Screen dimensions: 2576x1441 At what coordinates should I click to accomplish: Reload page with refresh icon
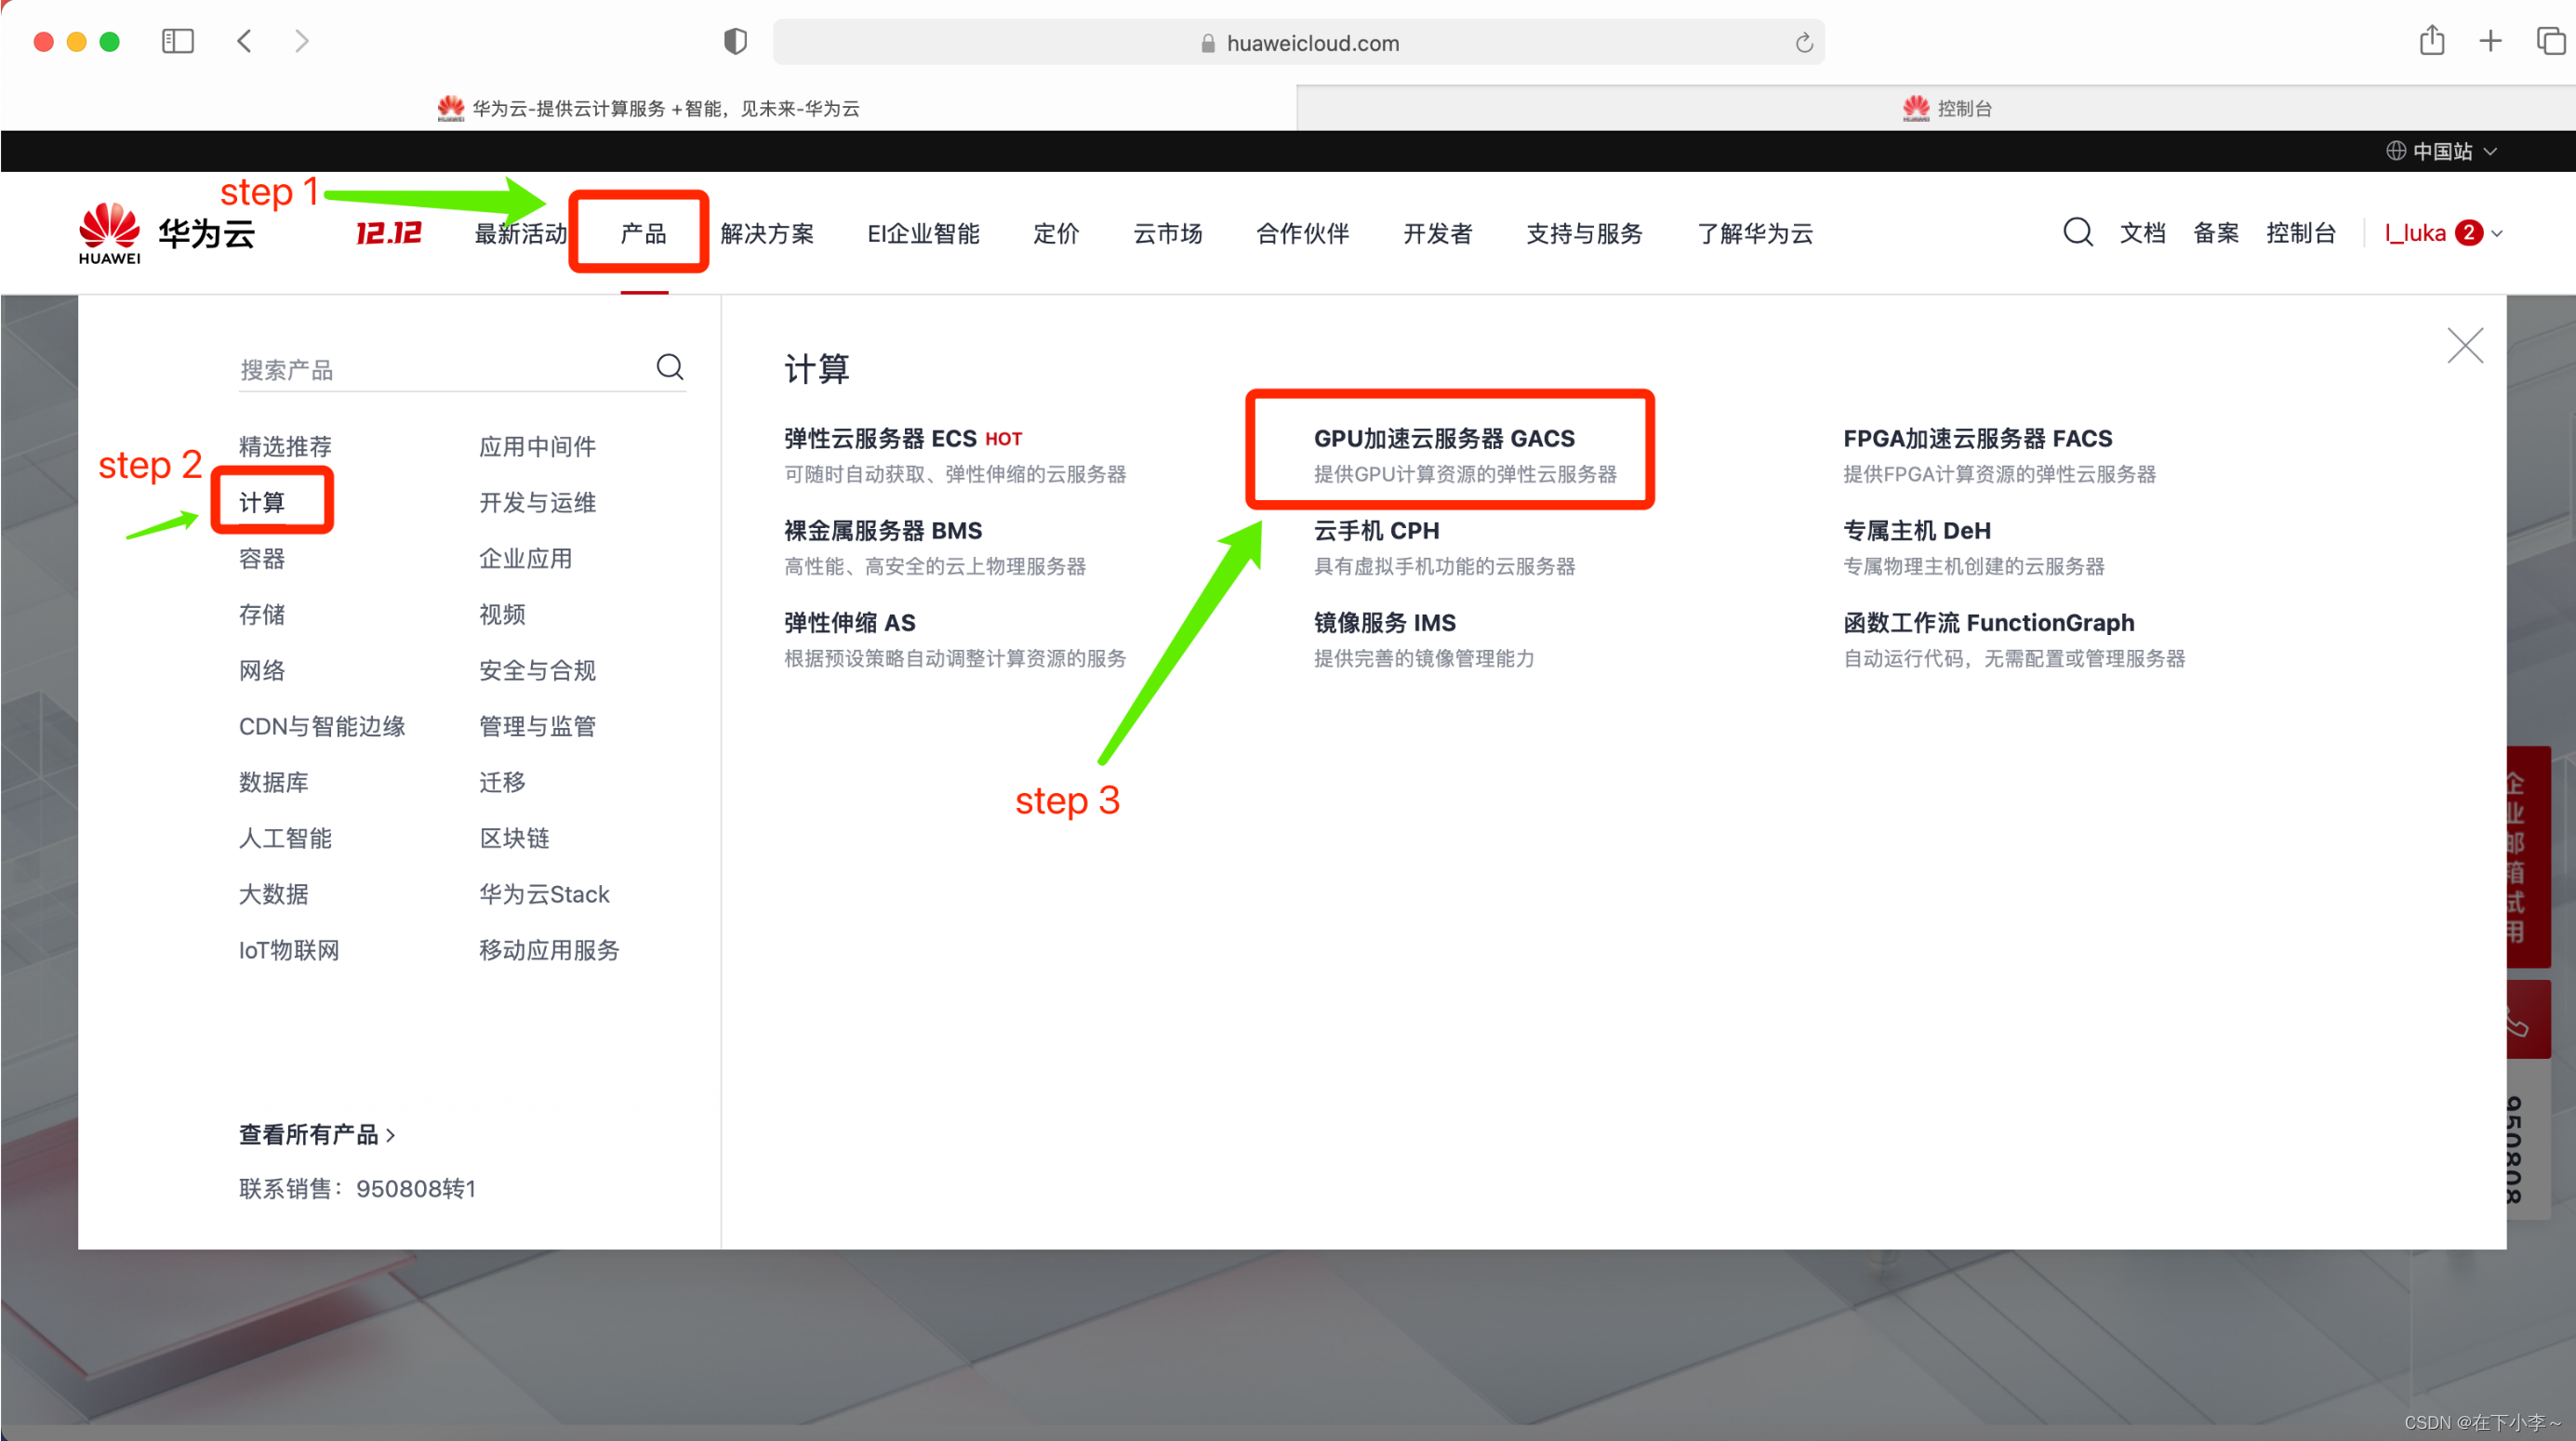[x=1803, y=43]
